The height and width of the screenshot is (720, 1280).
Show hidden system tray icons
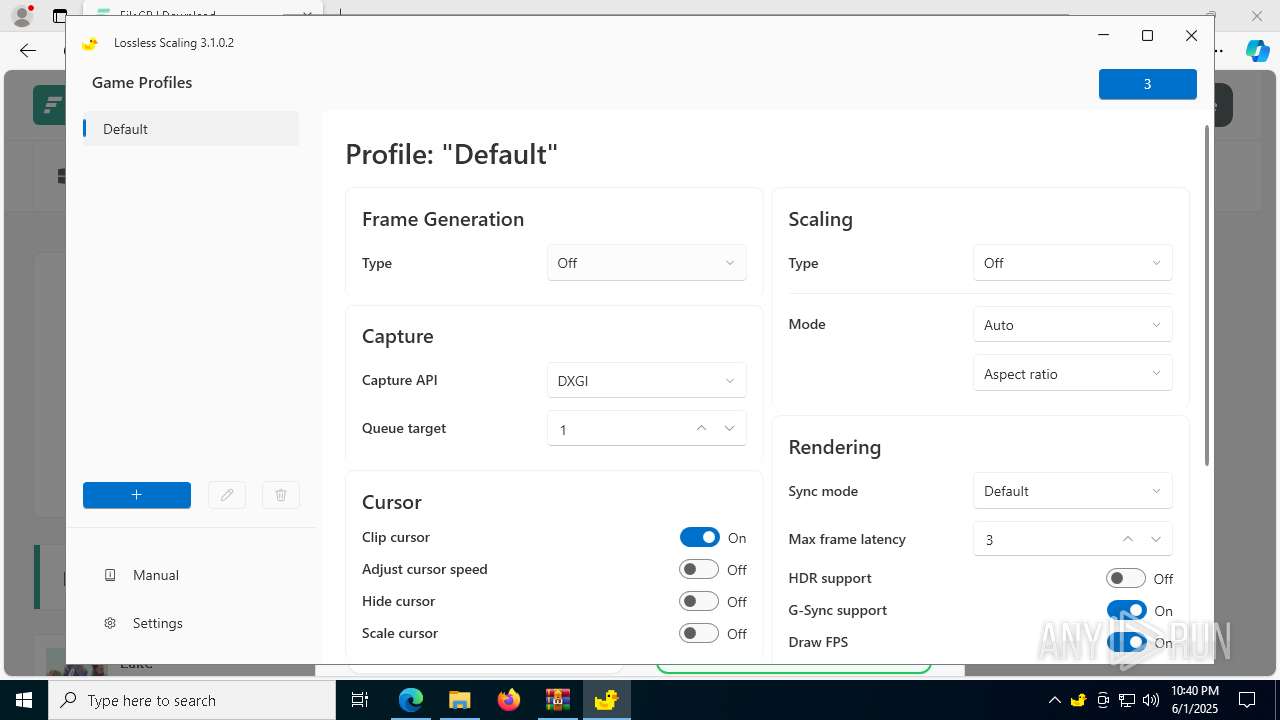[1054, 700]
